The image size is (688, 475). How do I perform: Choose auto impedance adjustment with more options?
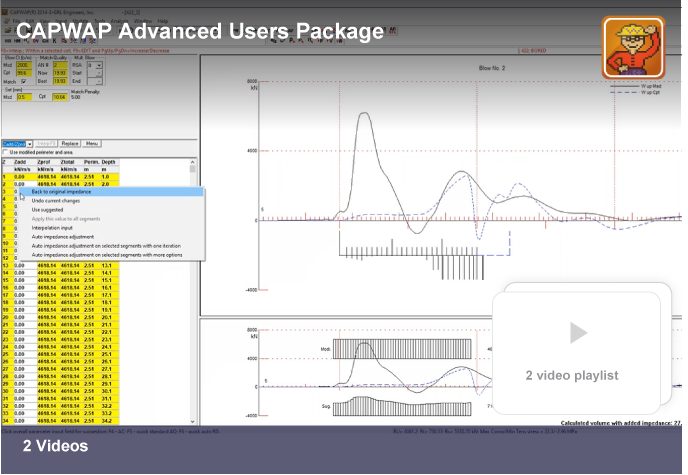coord(111,255)
